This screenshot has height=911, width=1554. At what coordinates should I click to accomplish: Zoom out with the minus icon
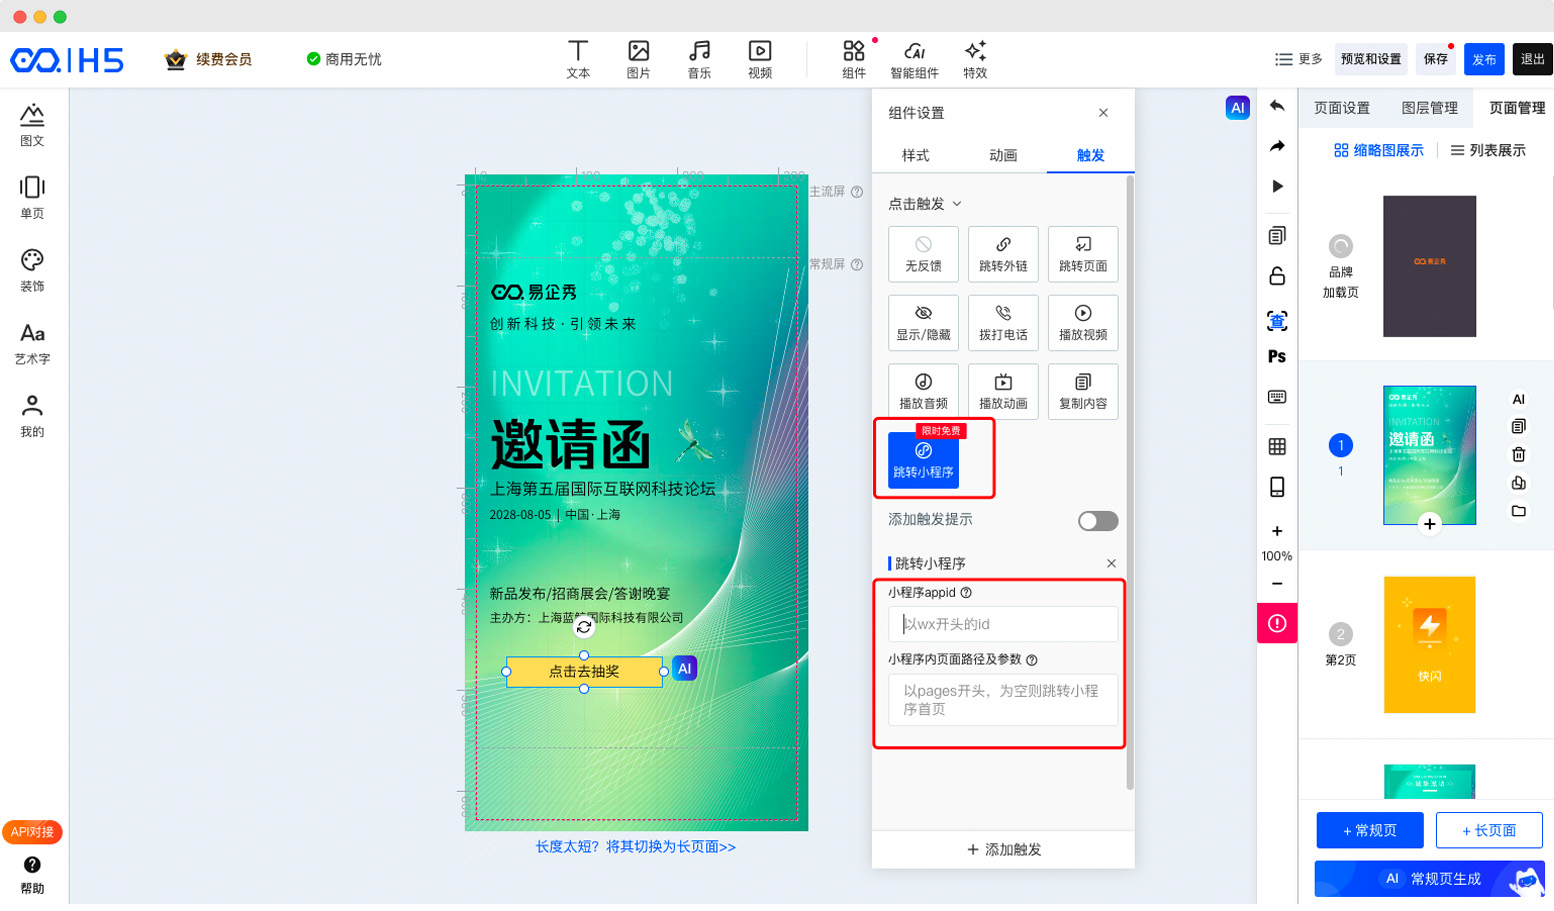pyautogui.click(x=1277, y=584)
